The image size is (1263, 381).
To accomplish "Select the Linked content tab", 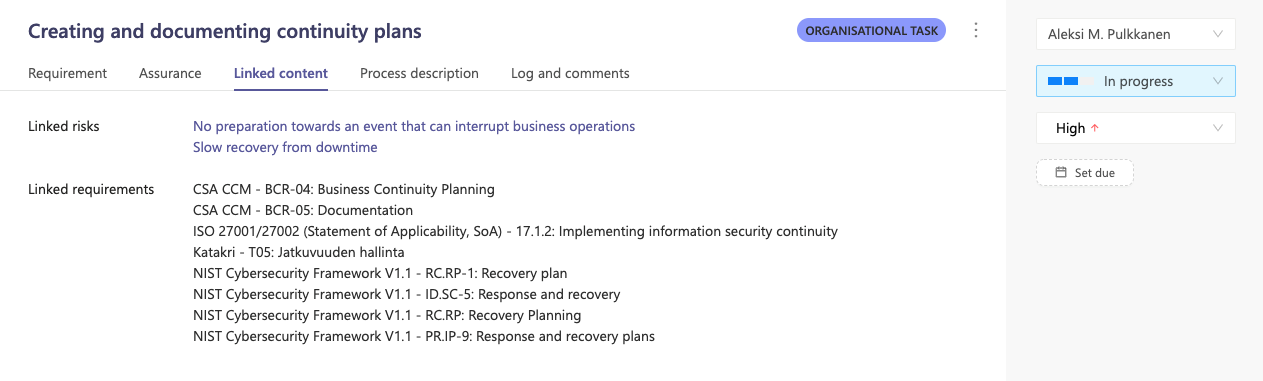I will 281,73.
